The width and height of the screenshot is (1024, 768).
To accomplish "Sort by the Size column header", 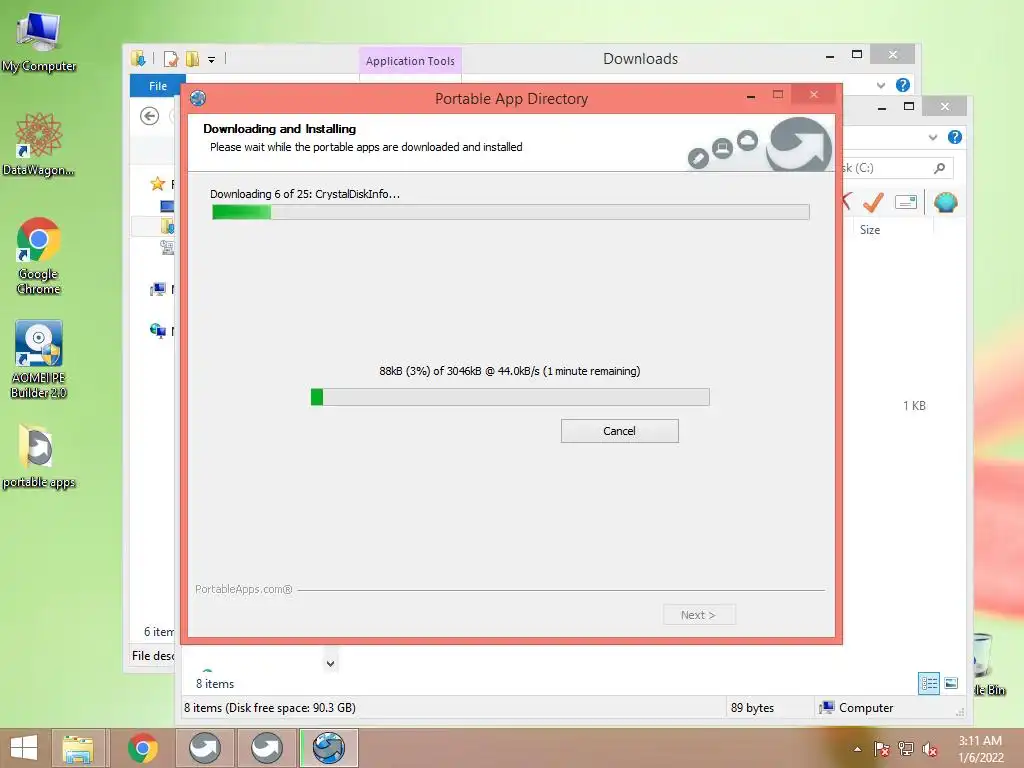I will click(870, 230).
